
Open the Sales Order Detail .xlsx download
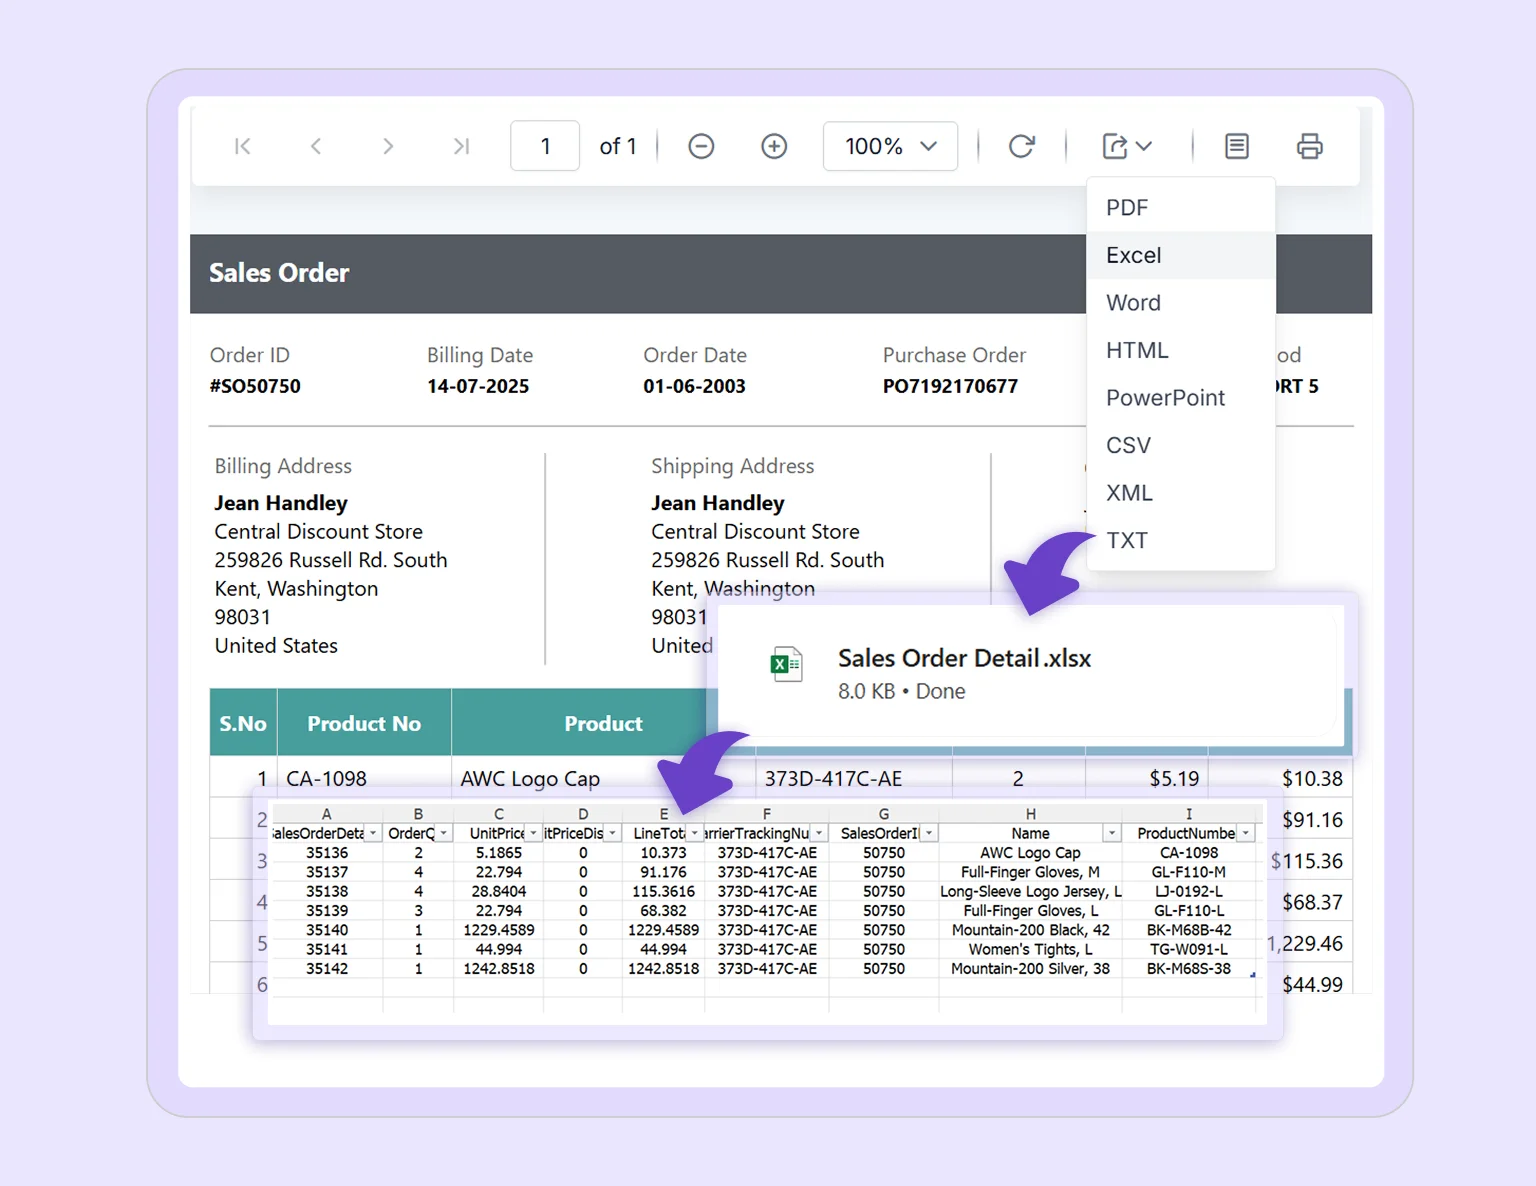[963, 658]
